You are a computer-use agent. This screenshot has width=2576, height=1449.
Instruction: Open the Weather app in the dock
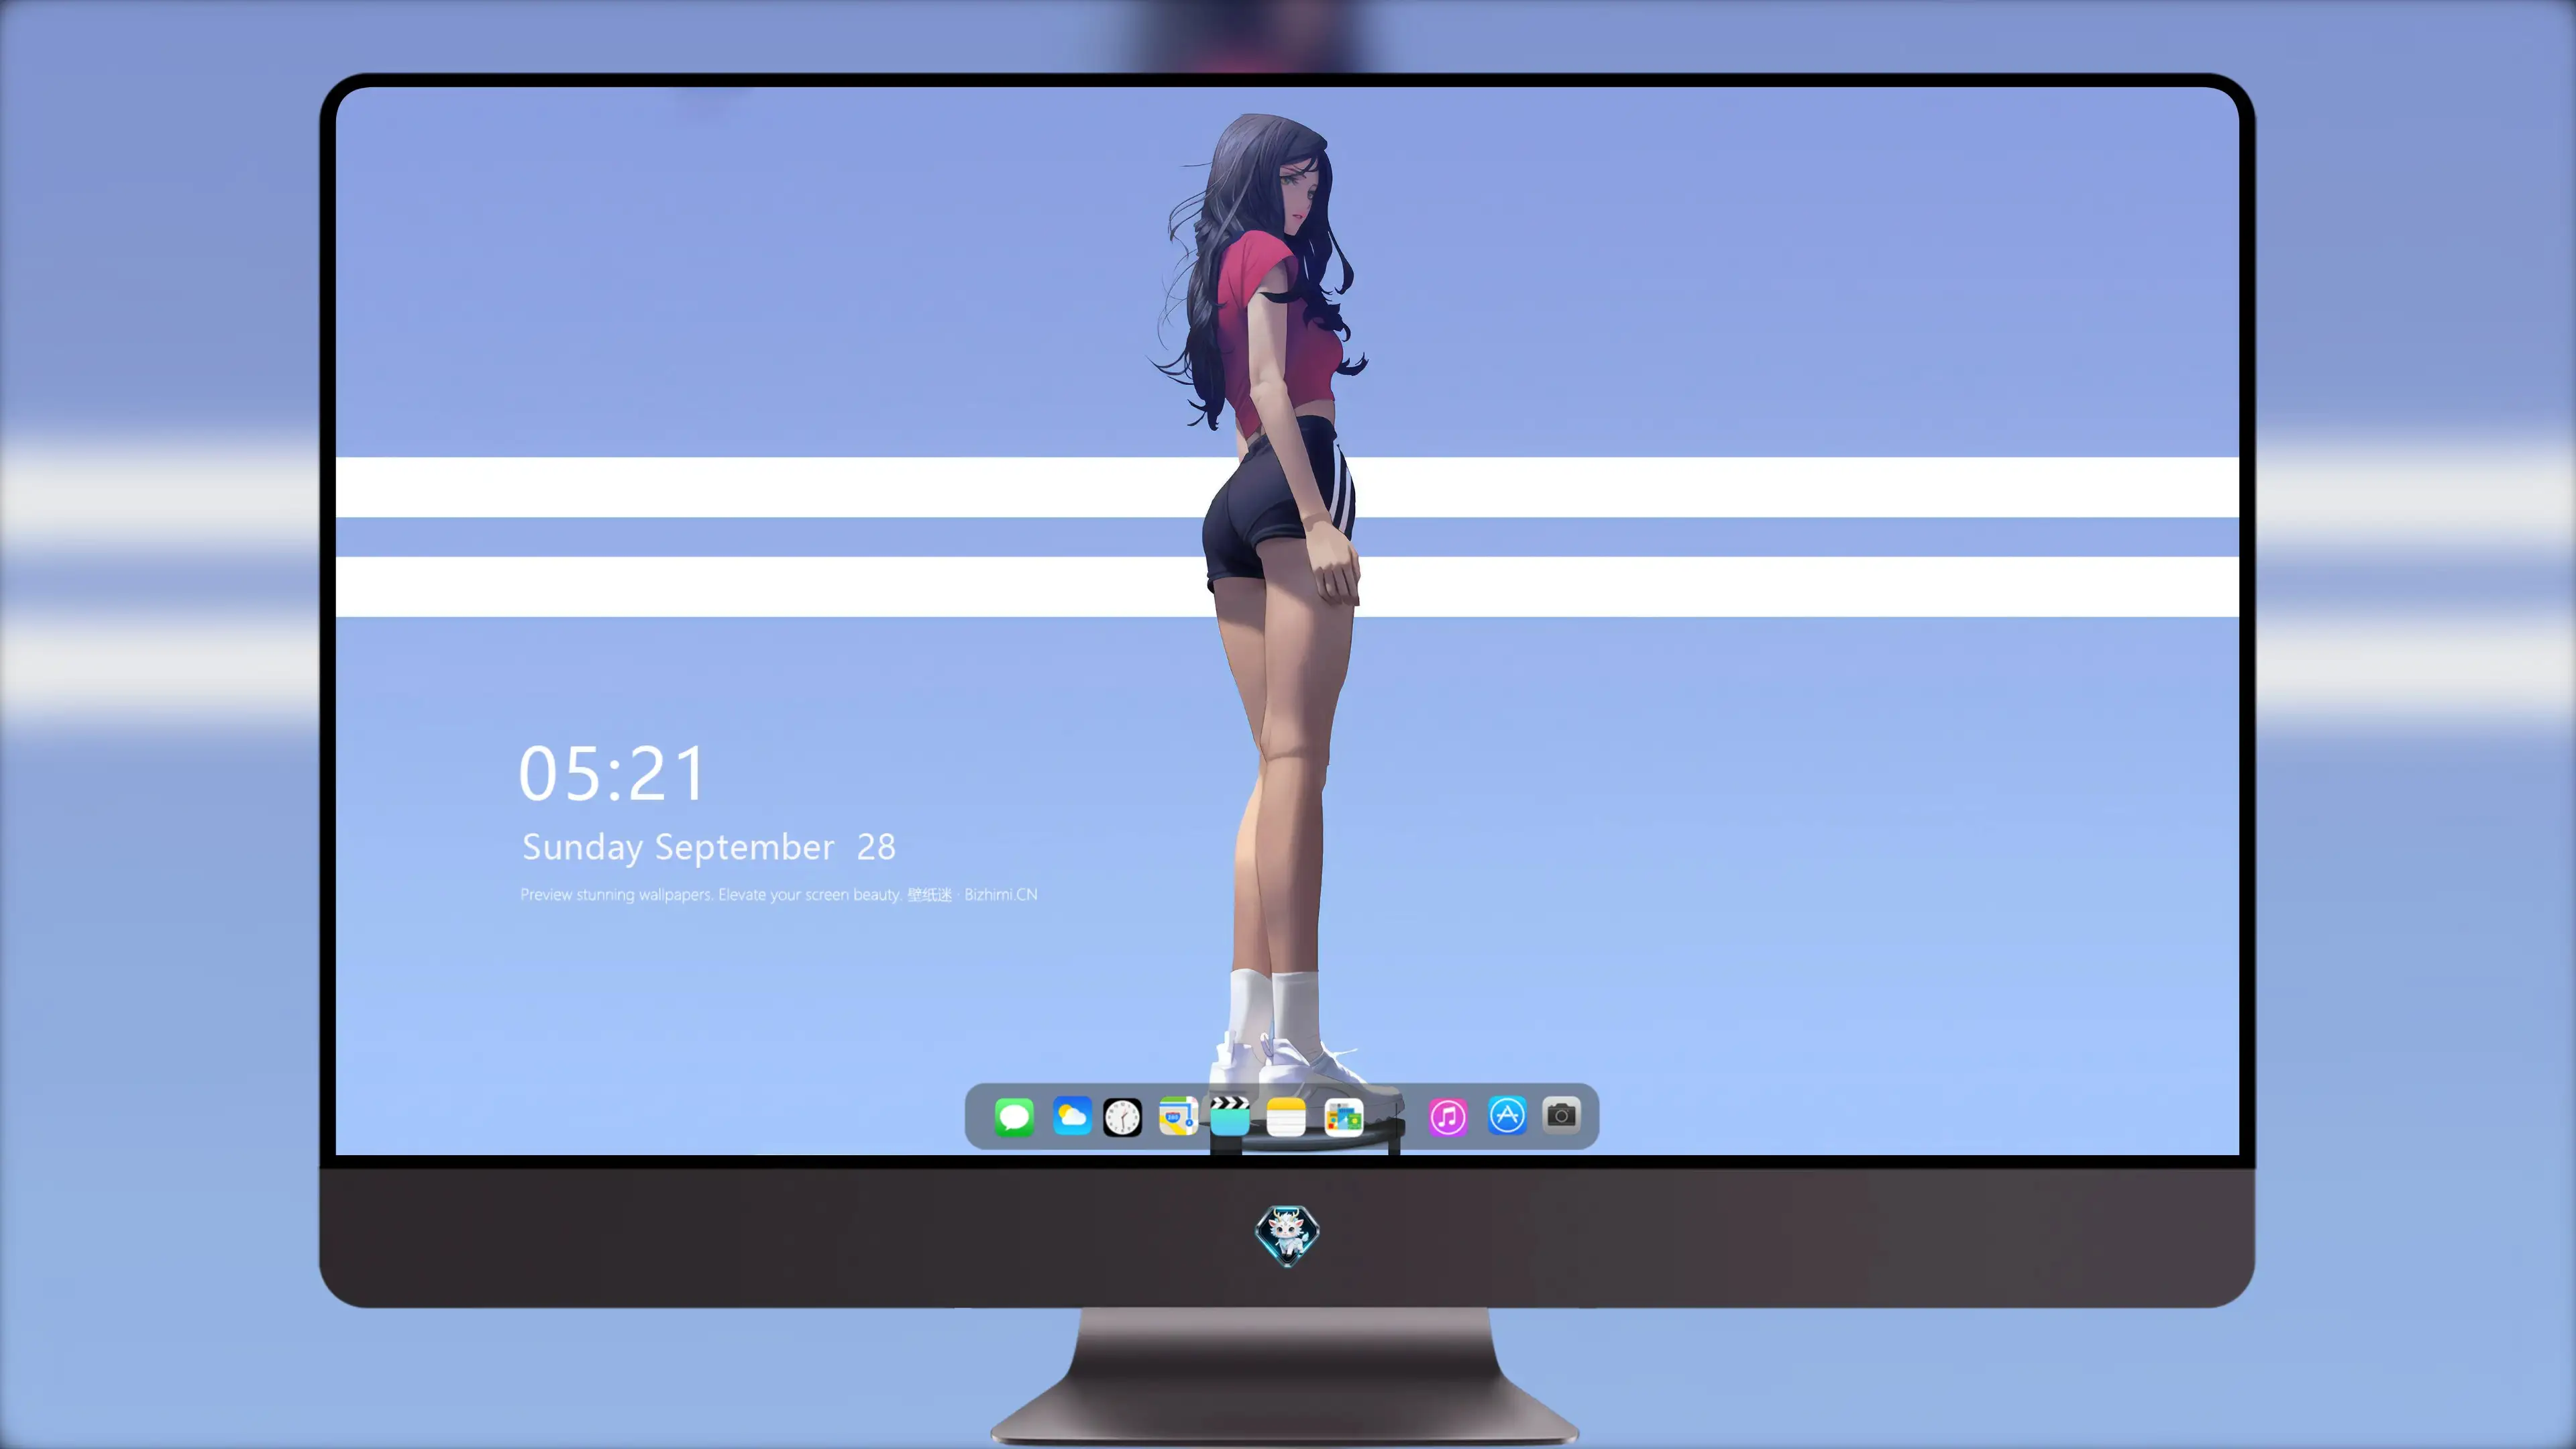click(x=1072, y=1117)
